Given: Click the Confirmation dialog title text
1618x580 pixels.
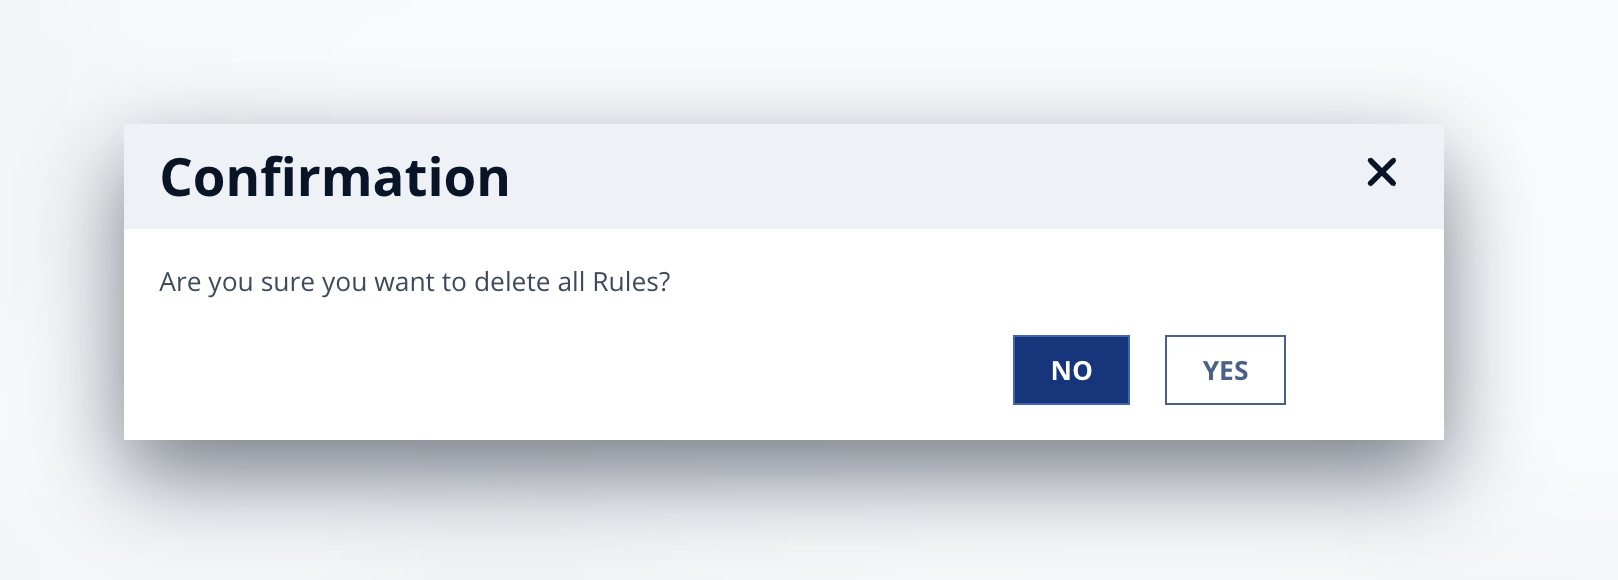Looking at the screenshot, I should pyautogui.click(x=335, y=178).
